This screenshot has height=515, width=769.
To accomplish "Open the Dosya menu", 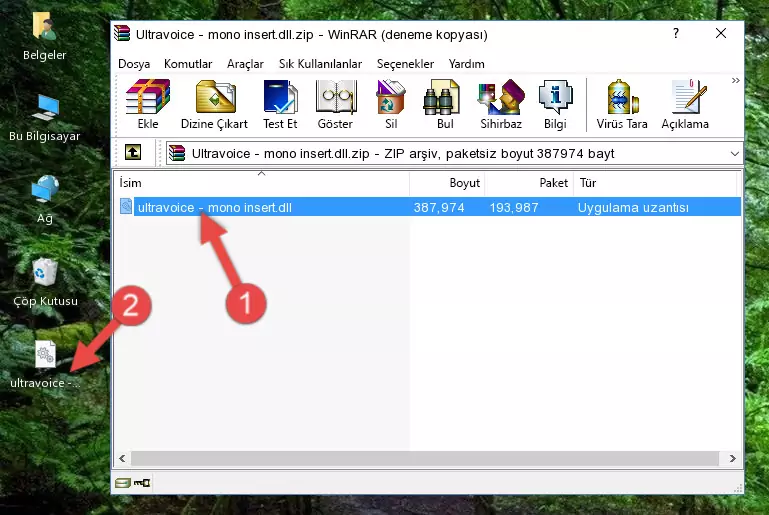I will coord(134,64).
